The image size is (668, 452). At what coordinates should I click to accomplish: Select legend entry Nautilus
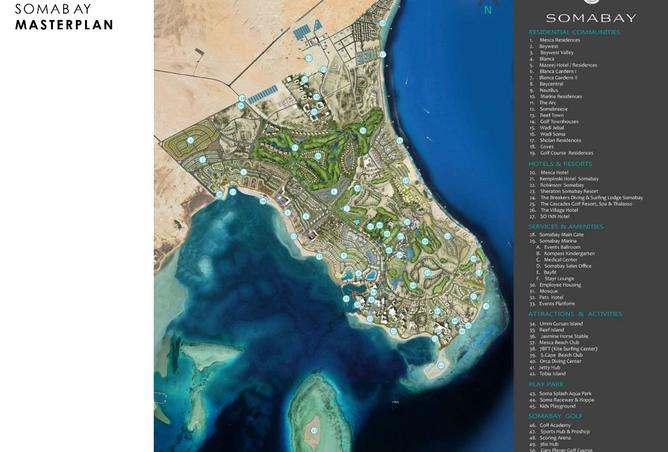(544, 90)
